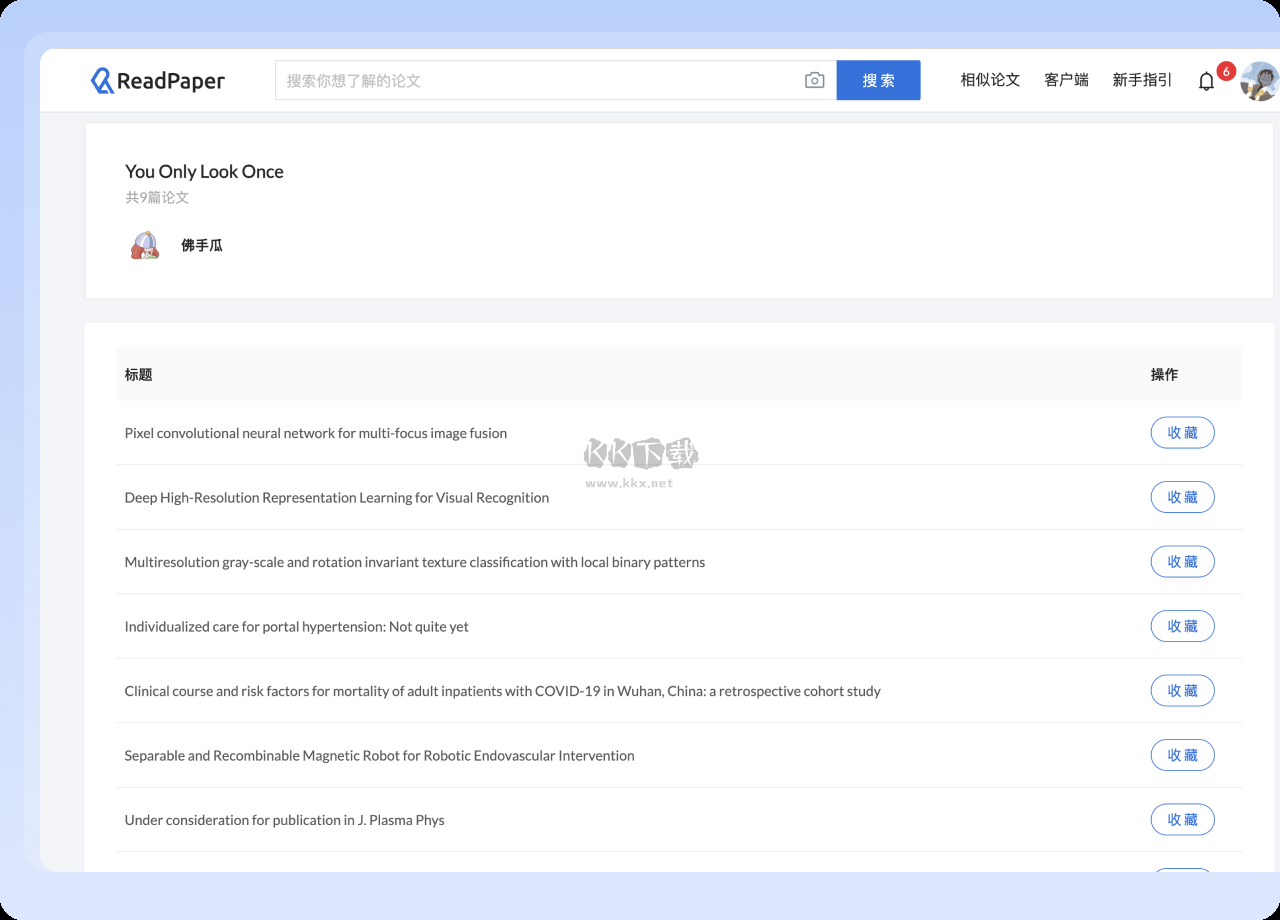Click the 佛手瓜 username link

point(202,245)
